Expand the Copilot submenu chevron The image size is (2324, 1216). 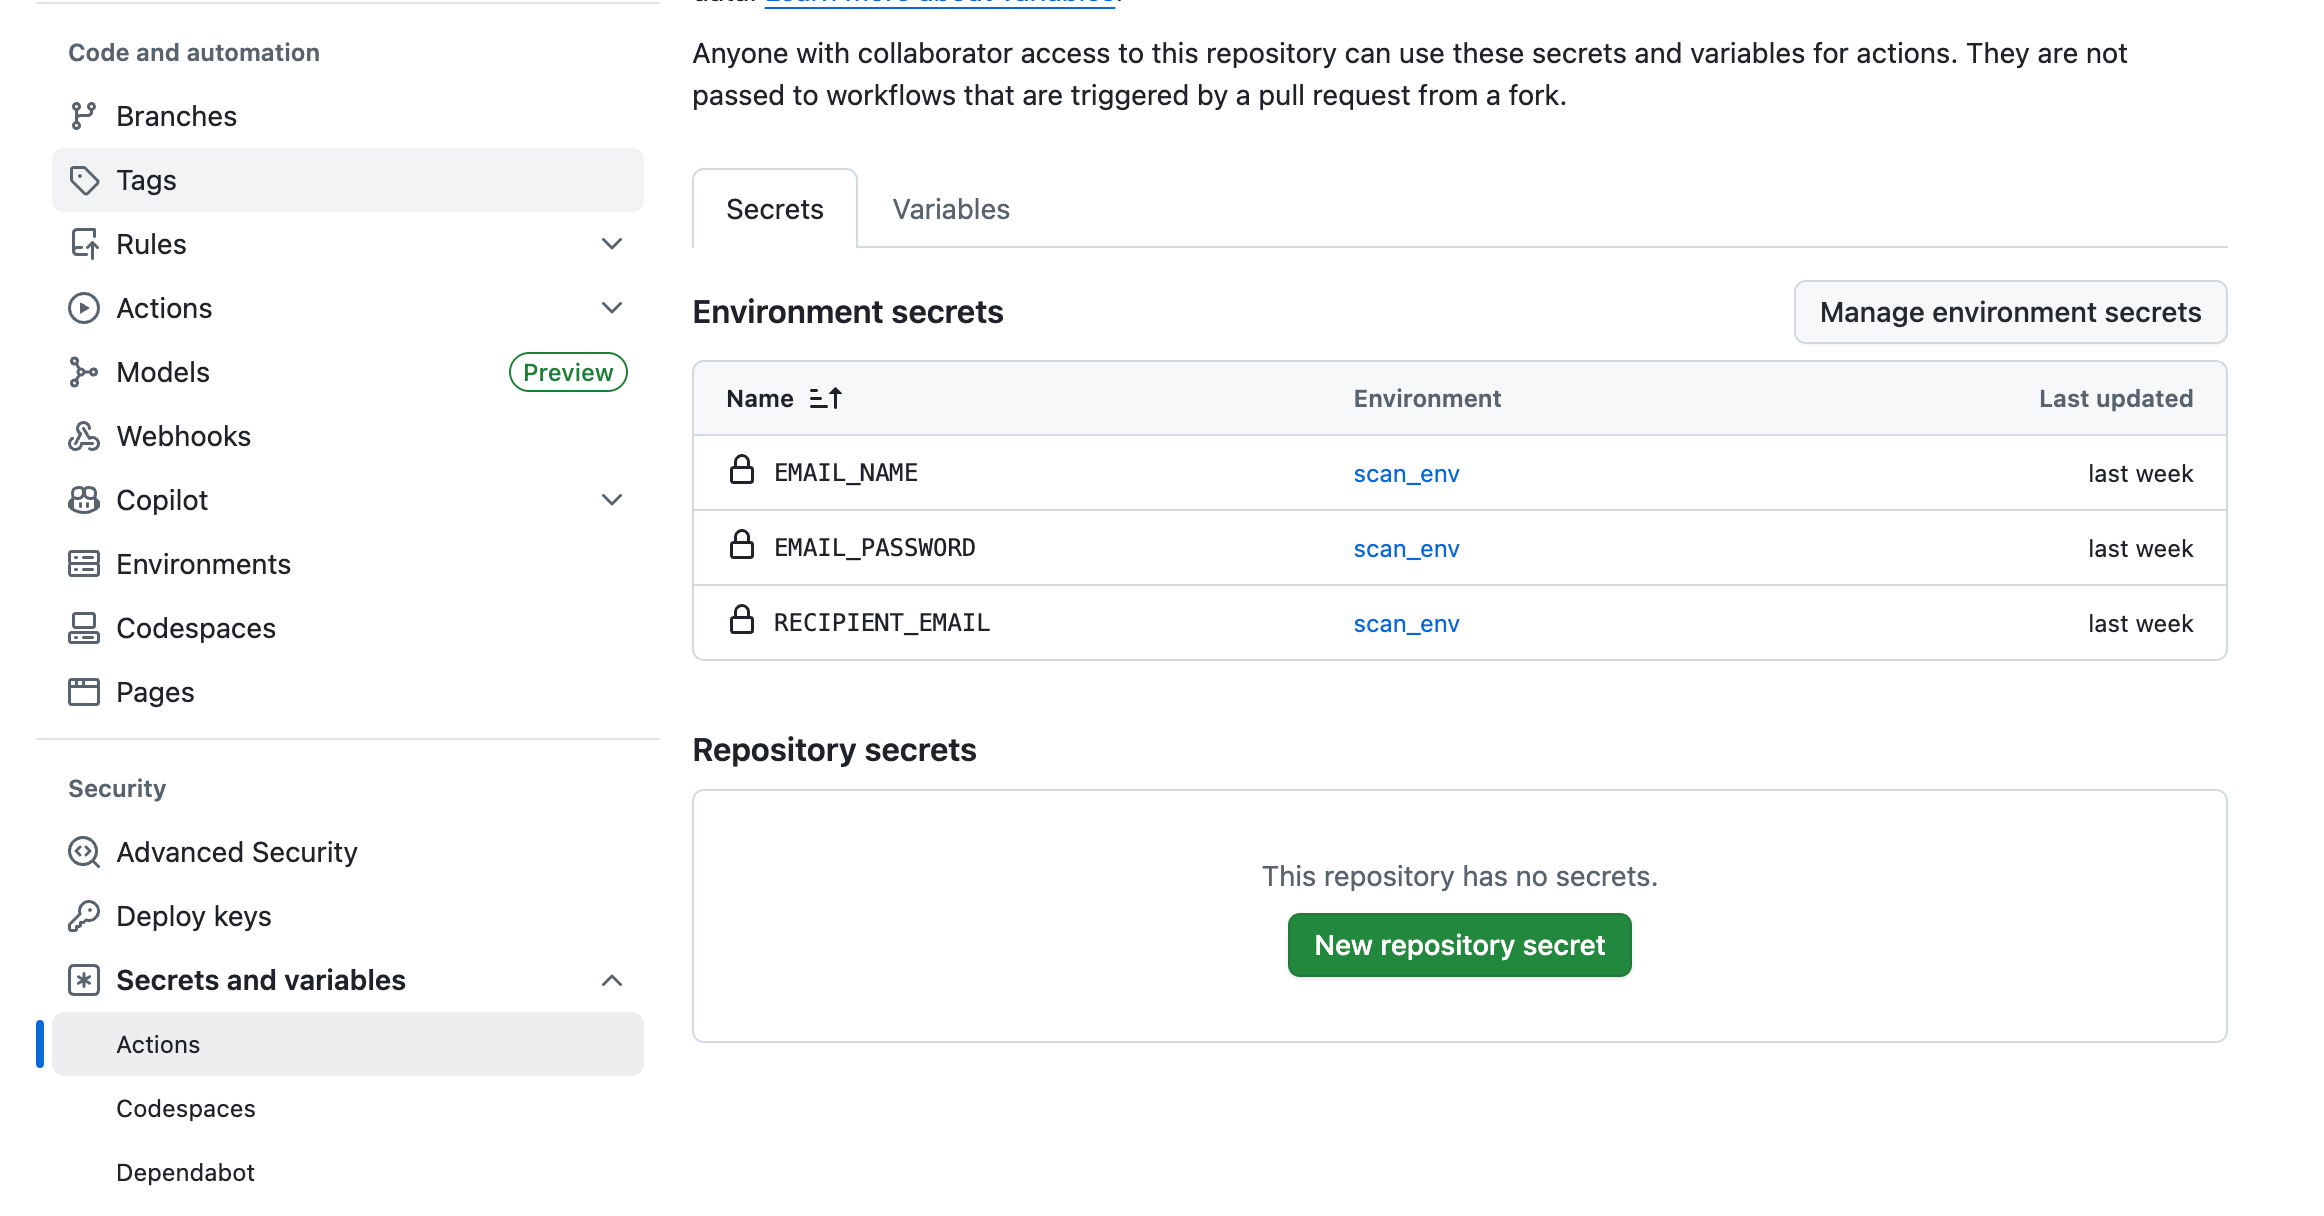612,500
